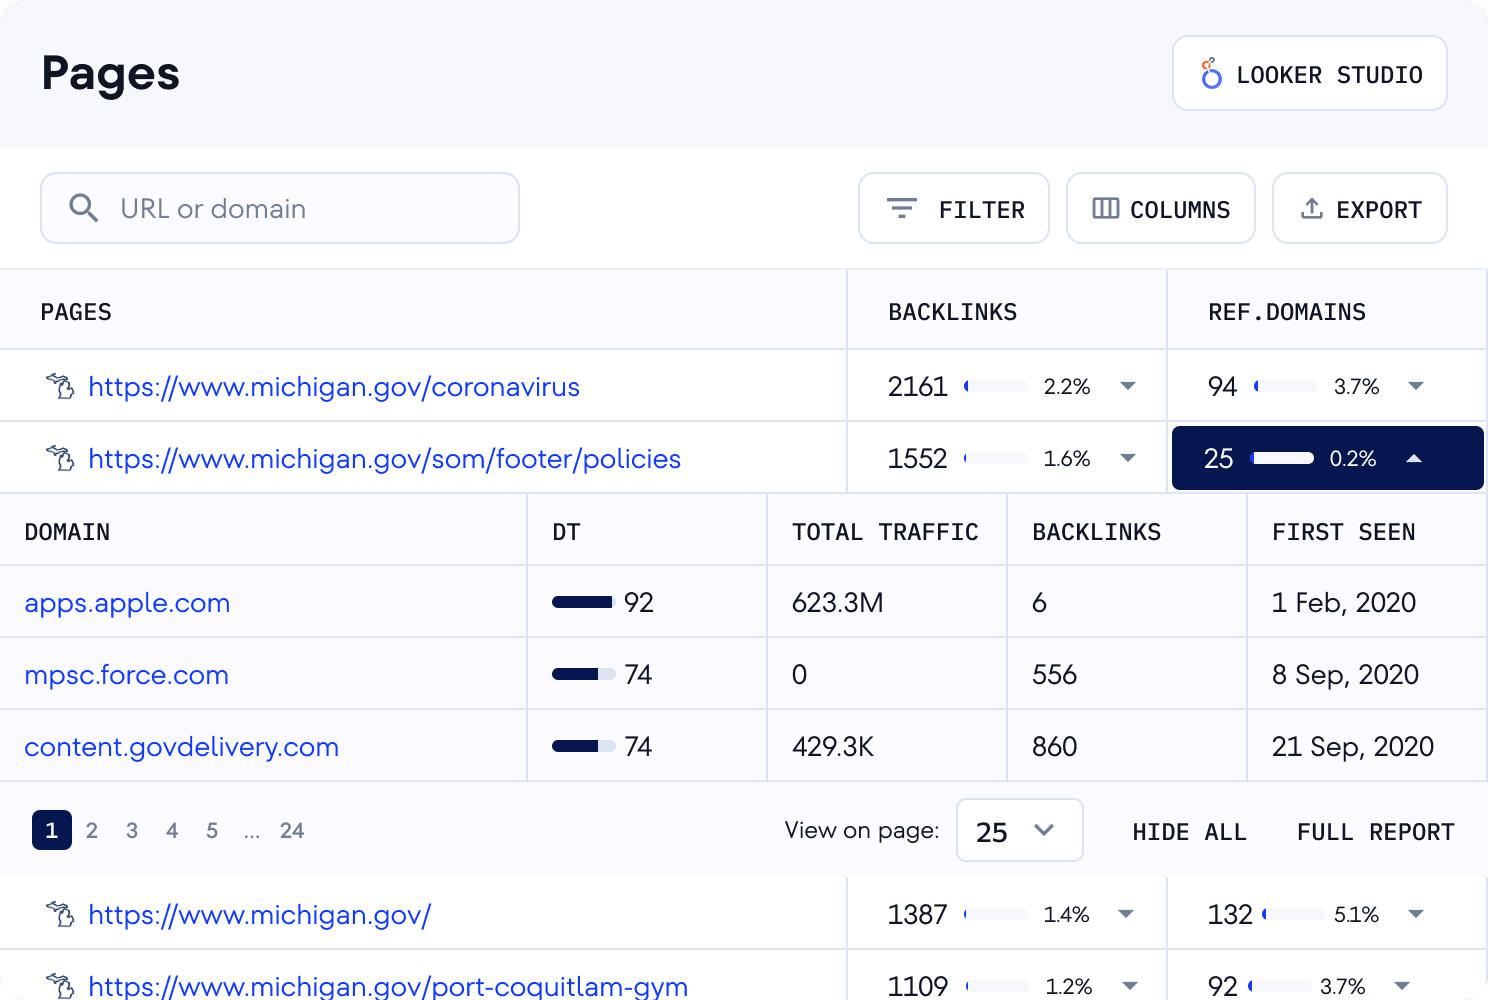Click the search magnifier icon
Image resolution: width=1488 pixels, height=1000 pixels.
84,208
